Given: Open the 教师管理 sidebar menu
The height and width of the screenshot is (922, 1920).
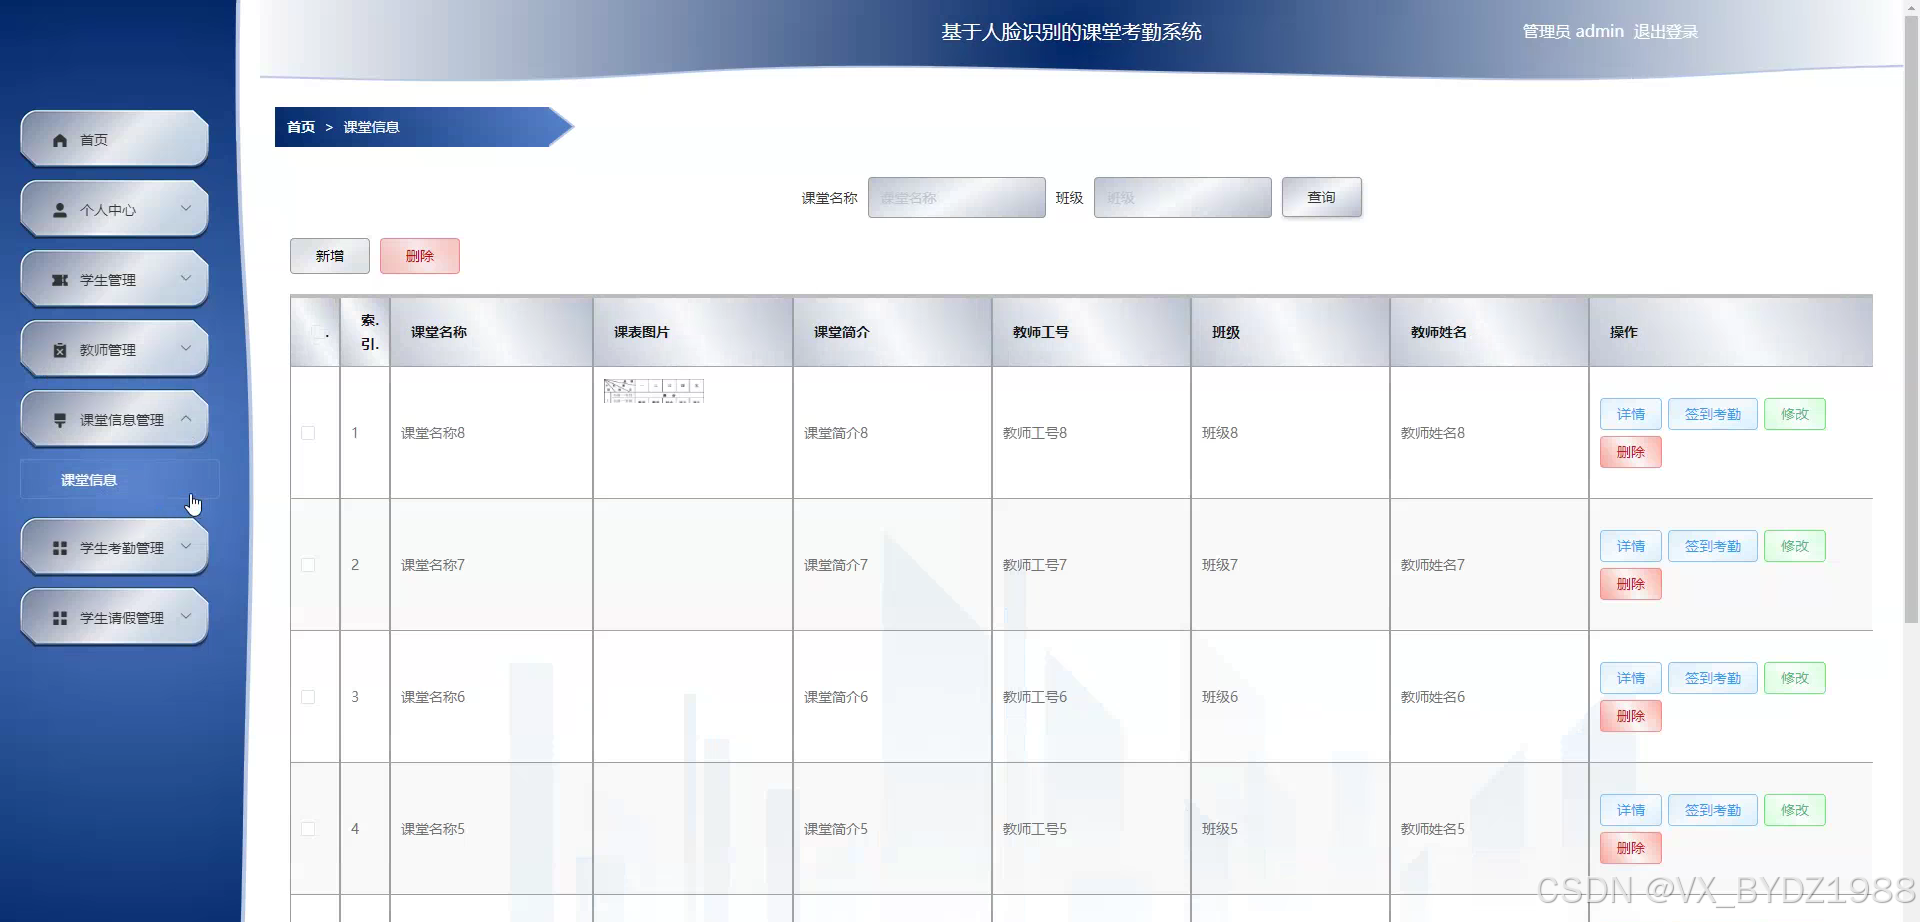Looking at the screenshot, I should (114, 349).
